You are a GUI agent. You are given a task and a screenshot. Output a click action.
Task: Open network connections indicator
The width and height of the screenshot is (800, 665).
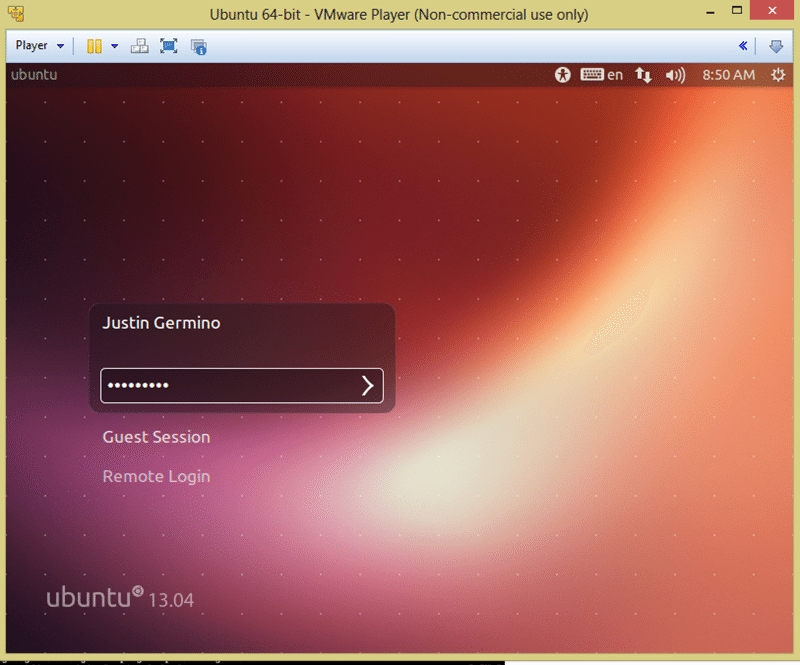[x=643, y=75]
